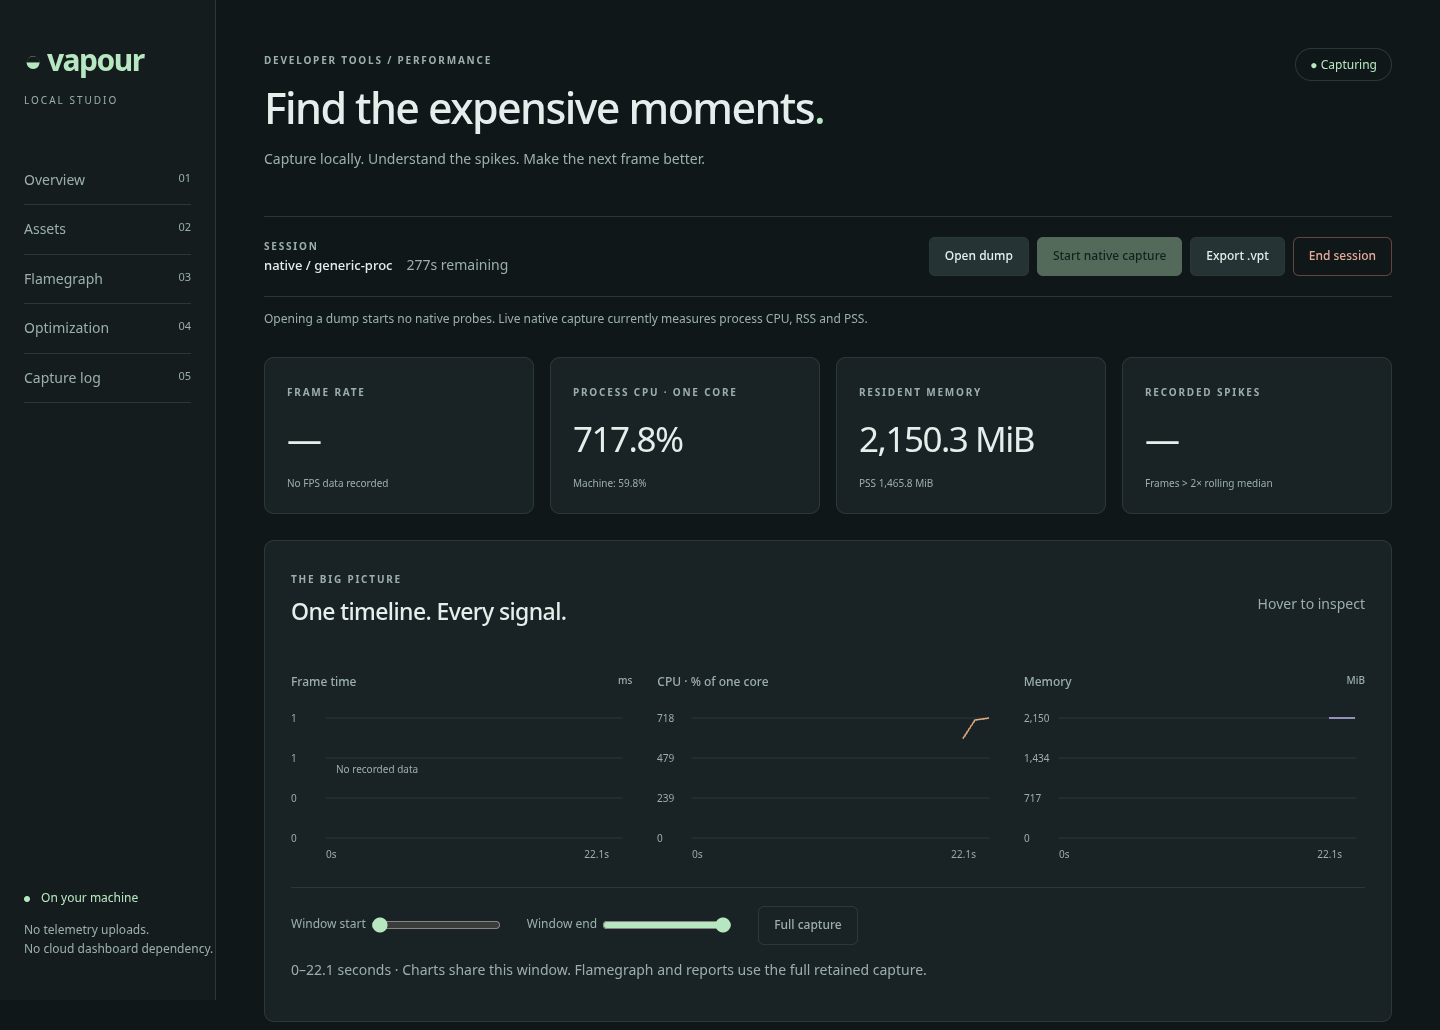Viewport: 1440px width, 1030px height.
Task: Click the 'Developer Tools / Performance' breadcrumb
Action: click(x=378, y=60)
